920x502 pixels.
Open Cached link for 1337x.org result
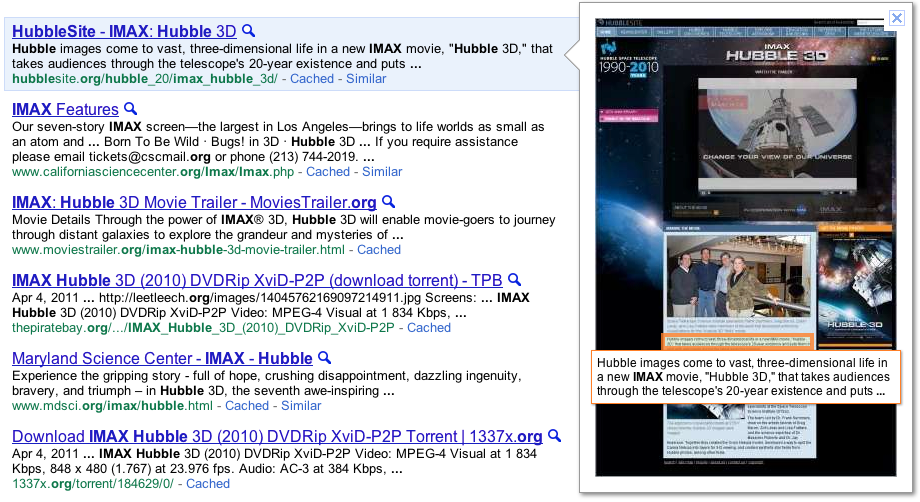click(x=208, y=484)
